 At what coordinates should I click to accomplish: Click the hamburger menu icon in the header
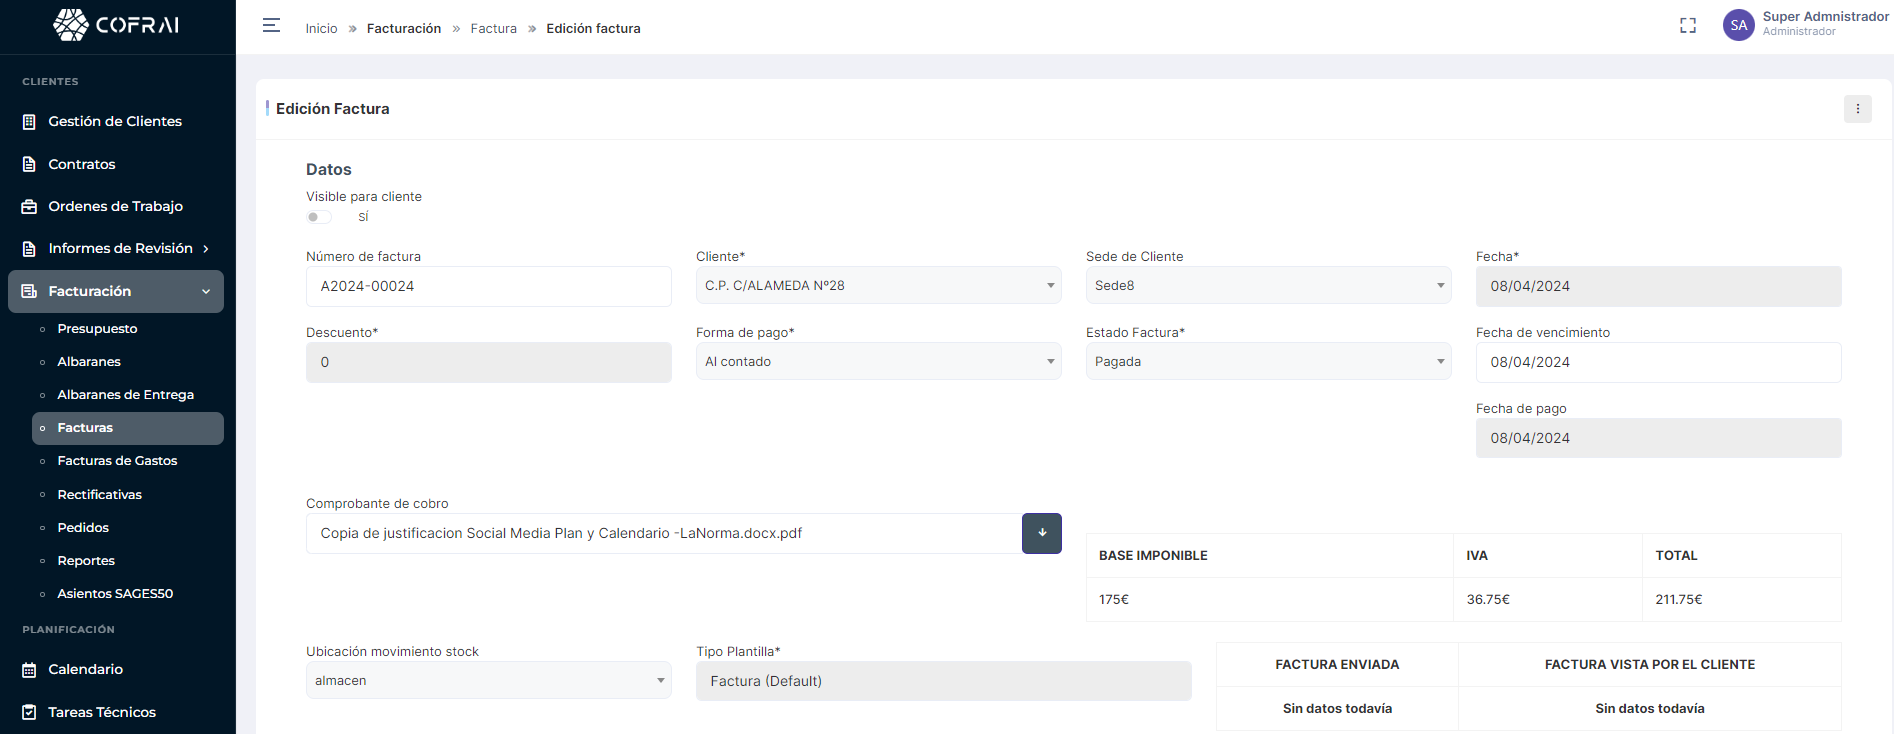[271, 26]
